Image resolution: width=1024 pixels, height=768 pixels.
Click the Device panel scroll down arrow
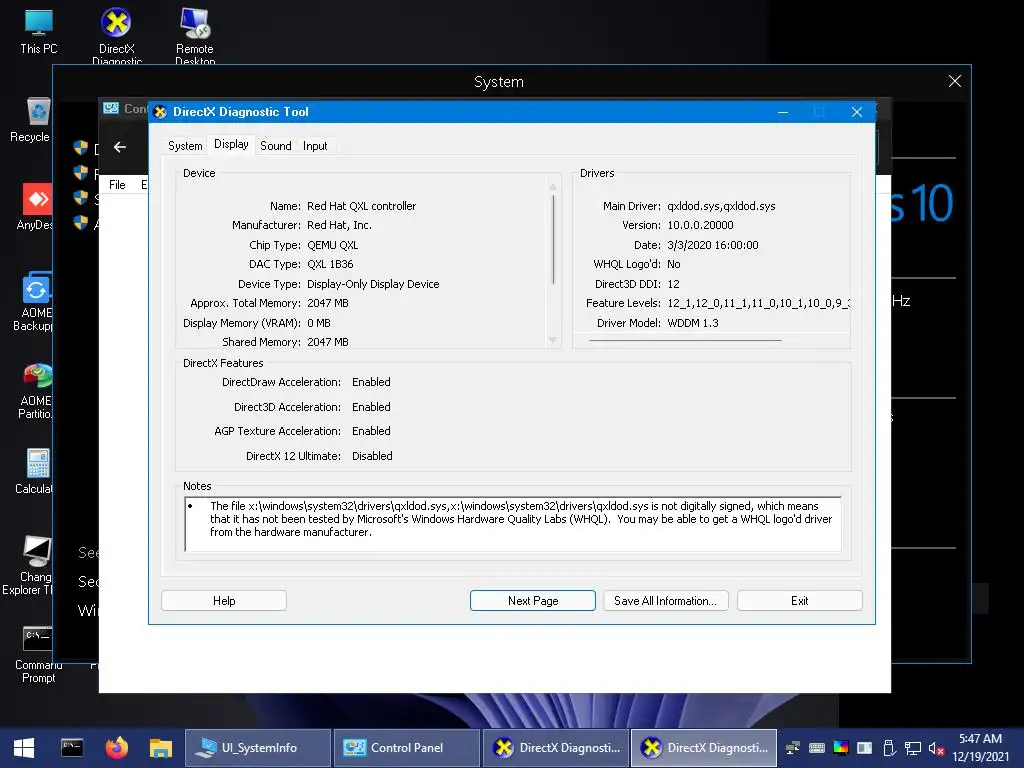[553, 340]
